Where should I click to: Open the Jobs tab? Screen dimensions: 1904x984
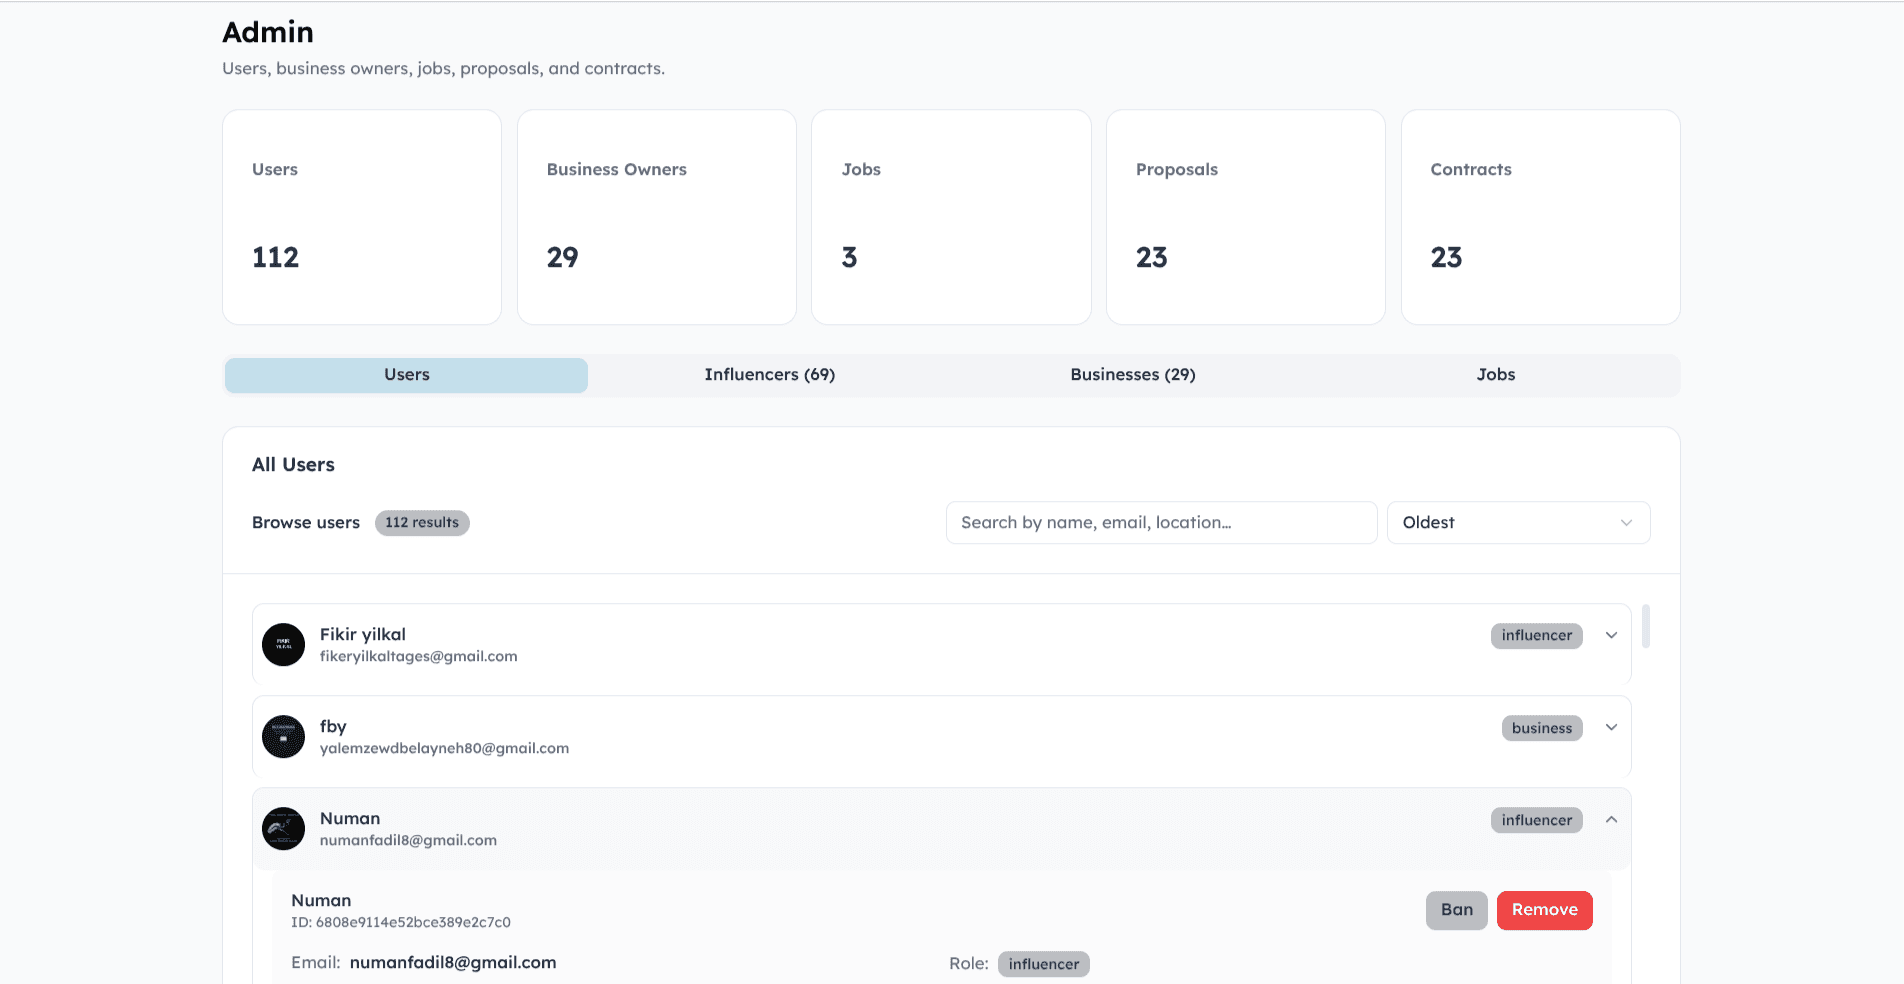[1495, 375]
